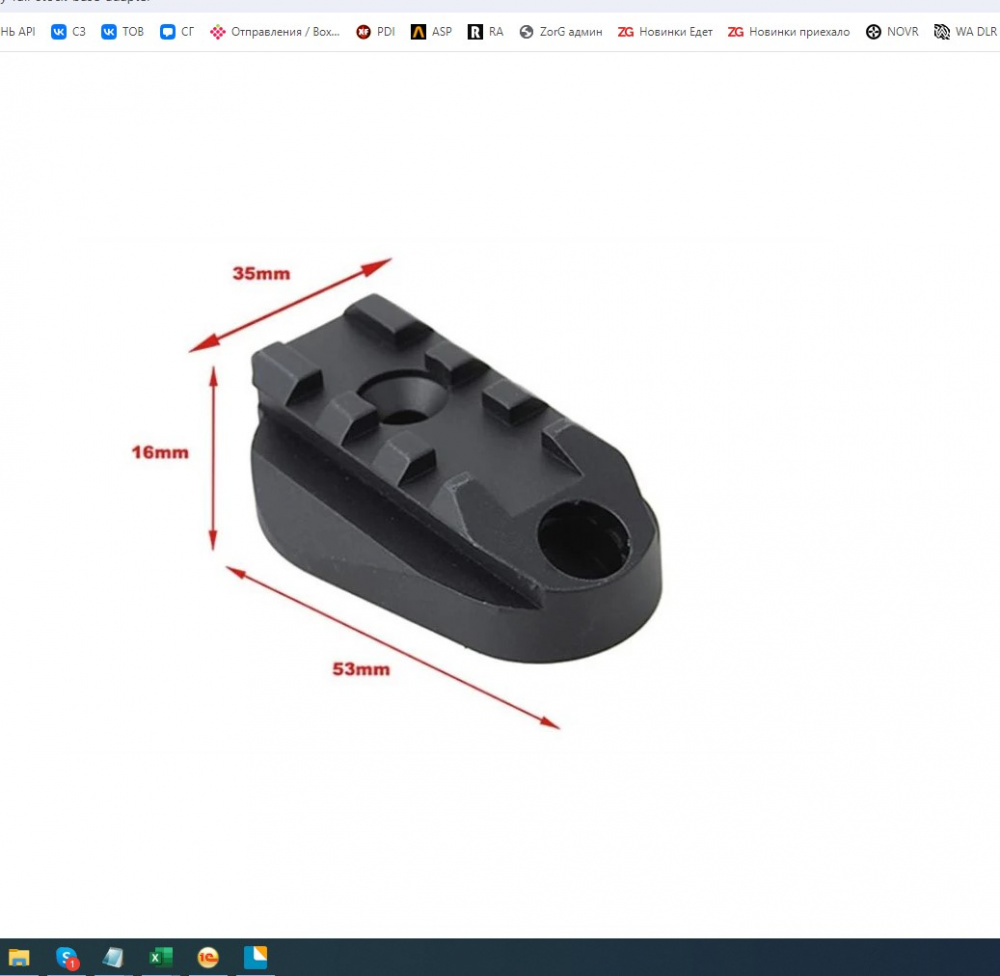The image size is (1000, 976).
Task: Open Skype from the taskbar
Action: tap(67, 957)
